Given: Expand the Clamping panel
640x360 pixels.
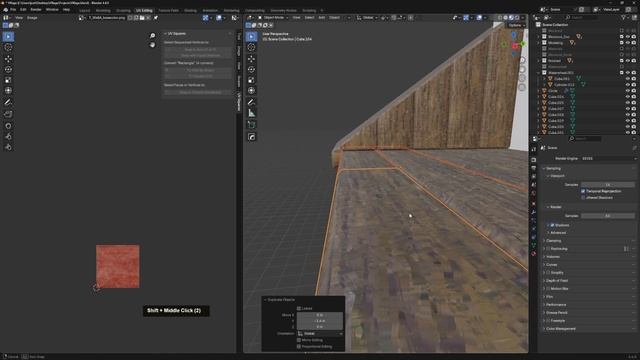Looking at the screenshot, I should point(553,241).
